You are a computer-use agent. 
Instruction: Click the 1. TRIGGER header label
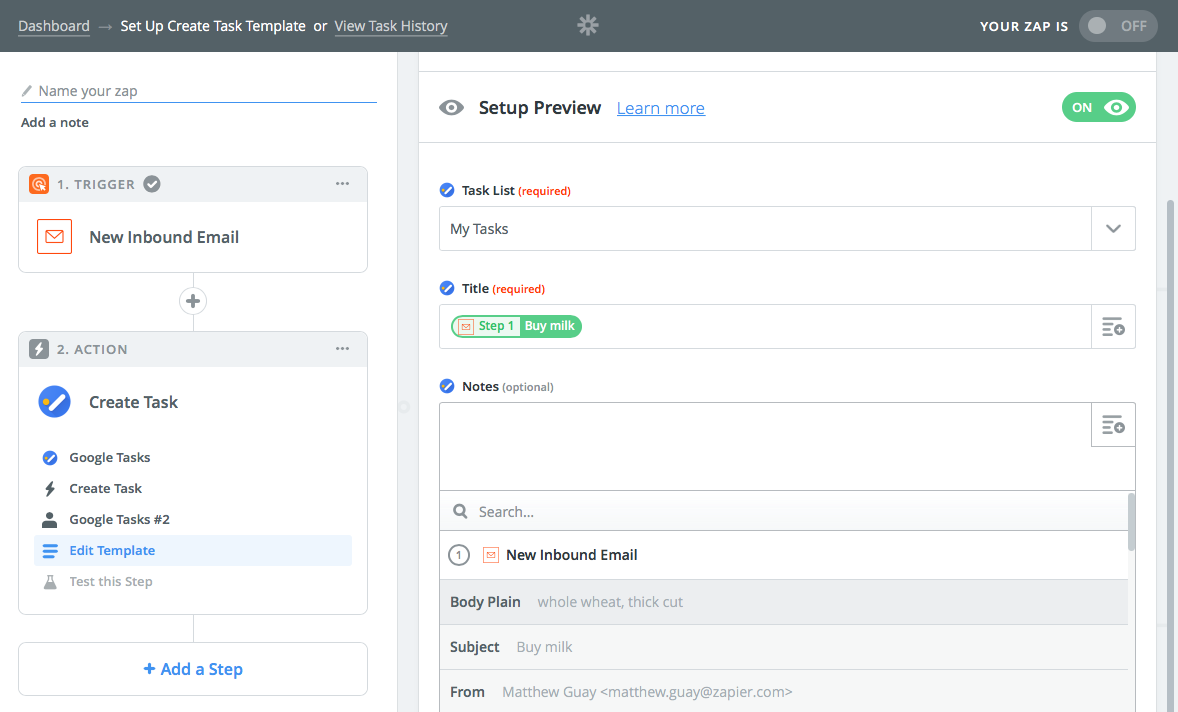pos(96,185)
